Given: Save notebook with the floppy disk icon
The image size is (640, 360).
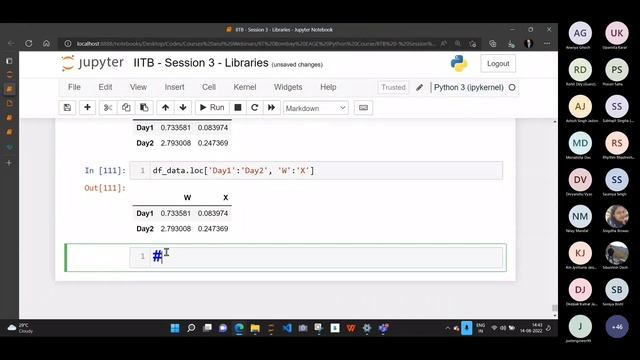Looking at the screenshot, I should point(67,108).
